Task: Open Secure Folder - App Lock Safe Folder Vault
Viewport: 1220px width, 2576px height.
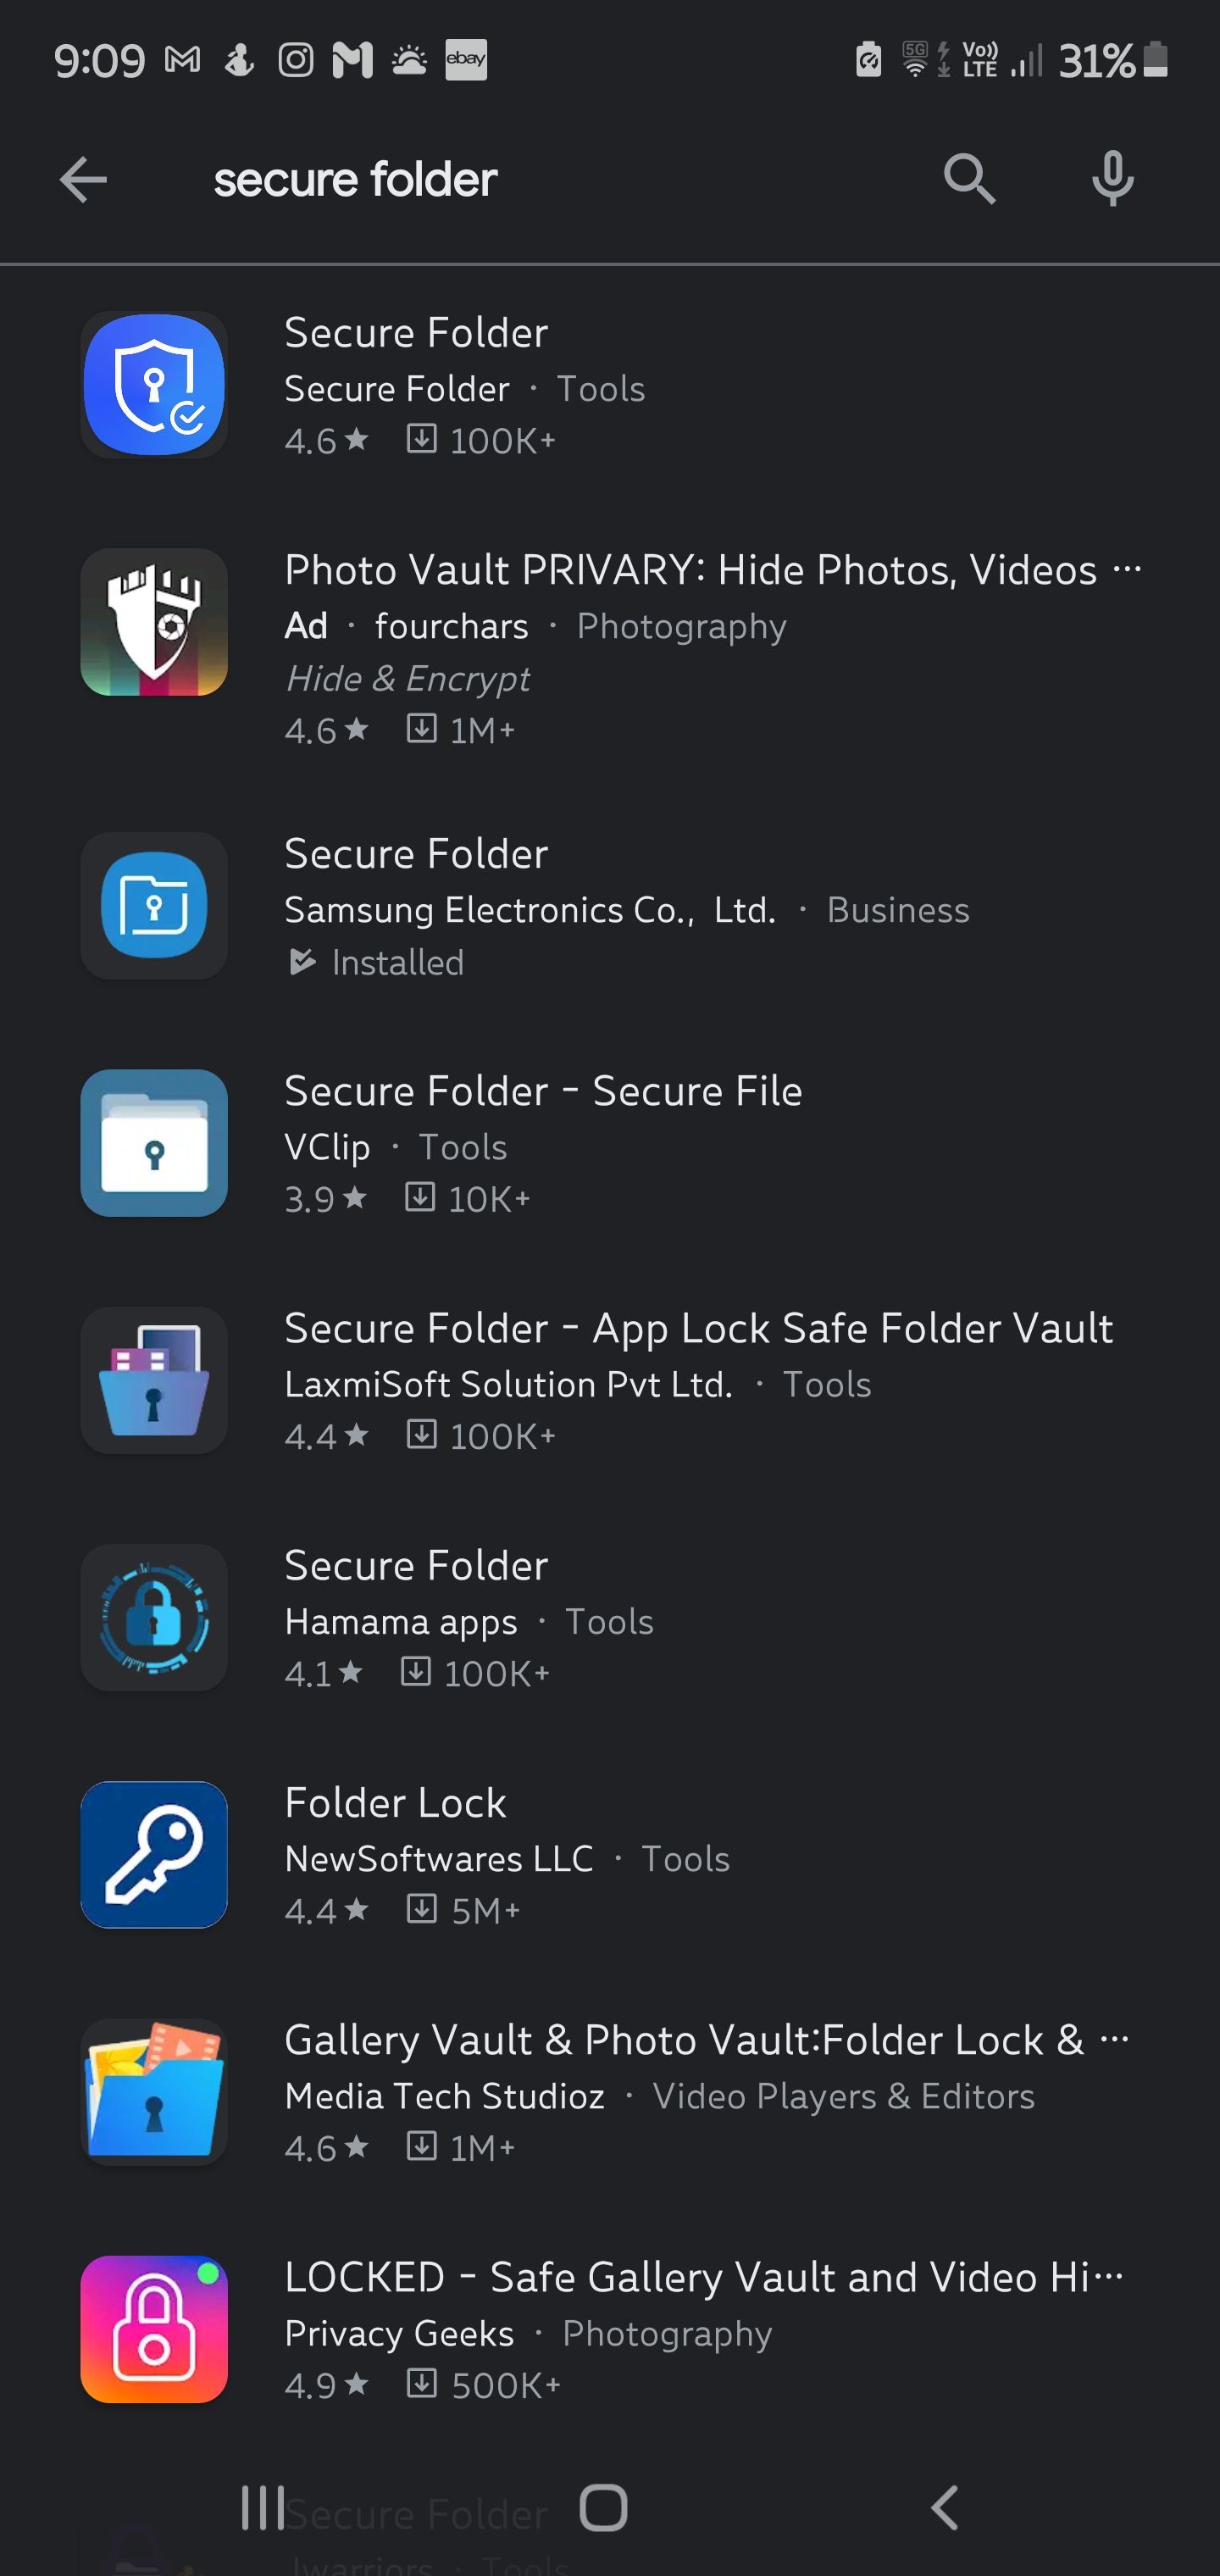Action: 698,1329
